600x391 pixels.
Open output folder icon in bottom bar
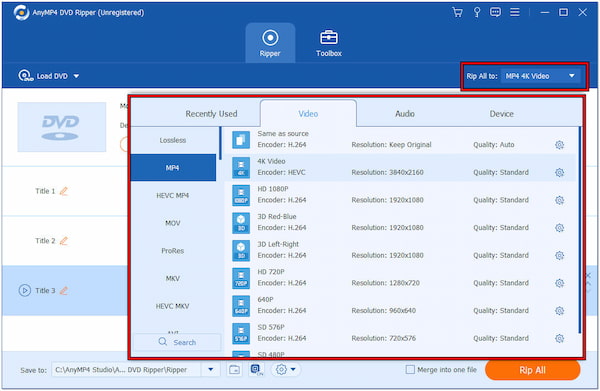[235, 370]
